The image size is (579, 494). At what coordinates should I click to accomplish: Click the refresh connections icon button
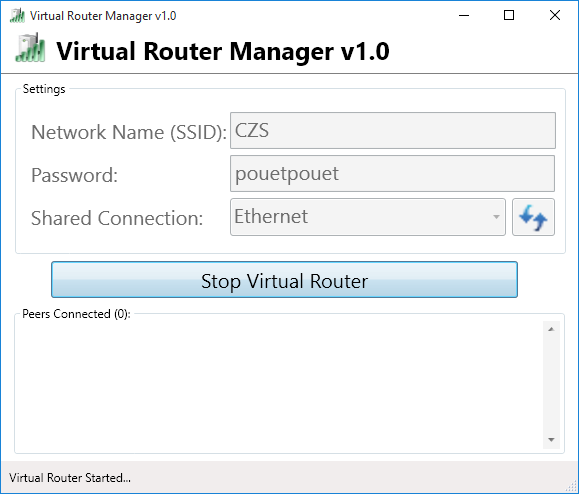pos(533,217)
